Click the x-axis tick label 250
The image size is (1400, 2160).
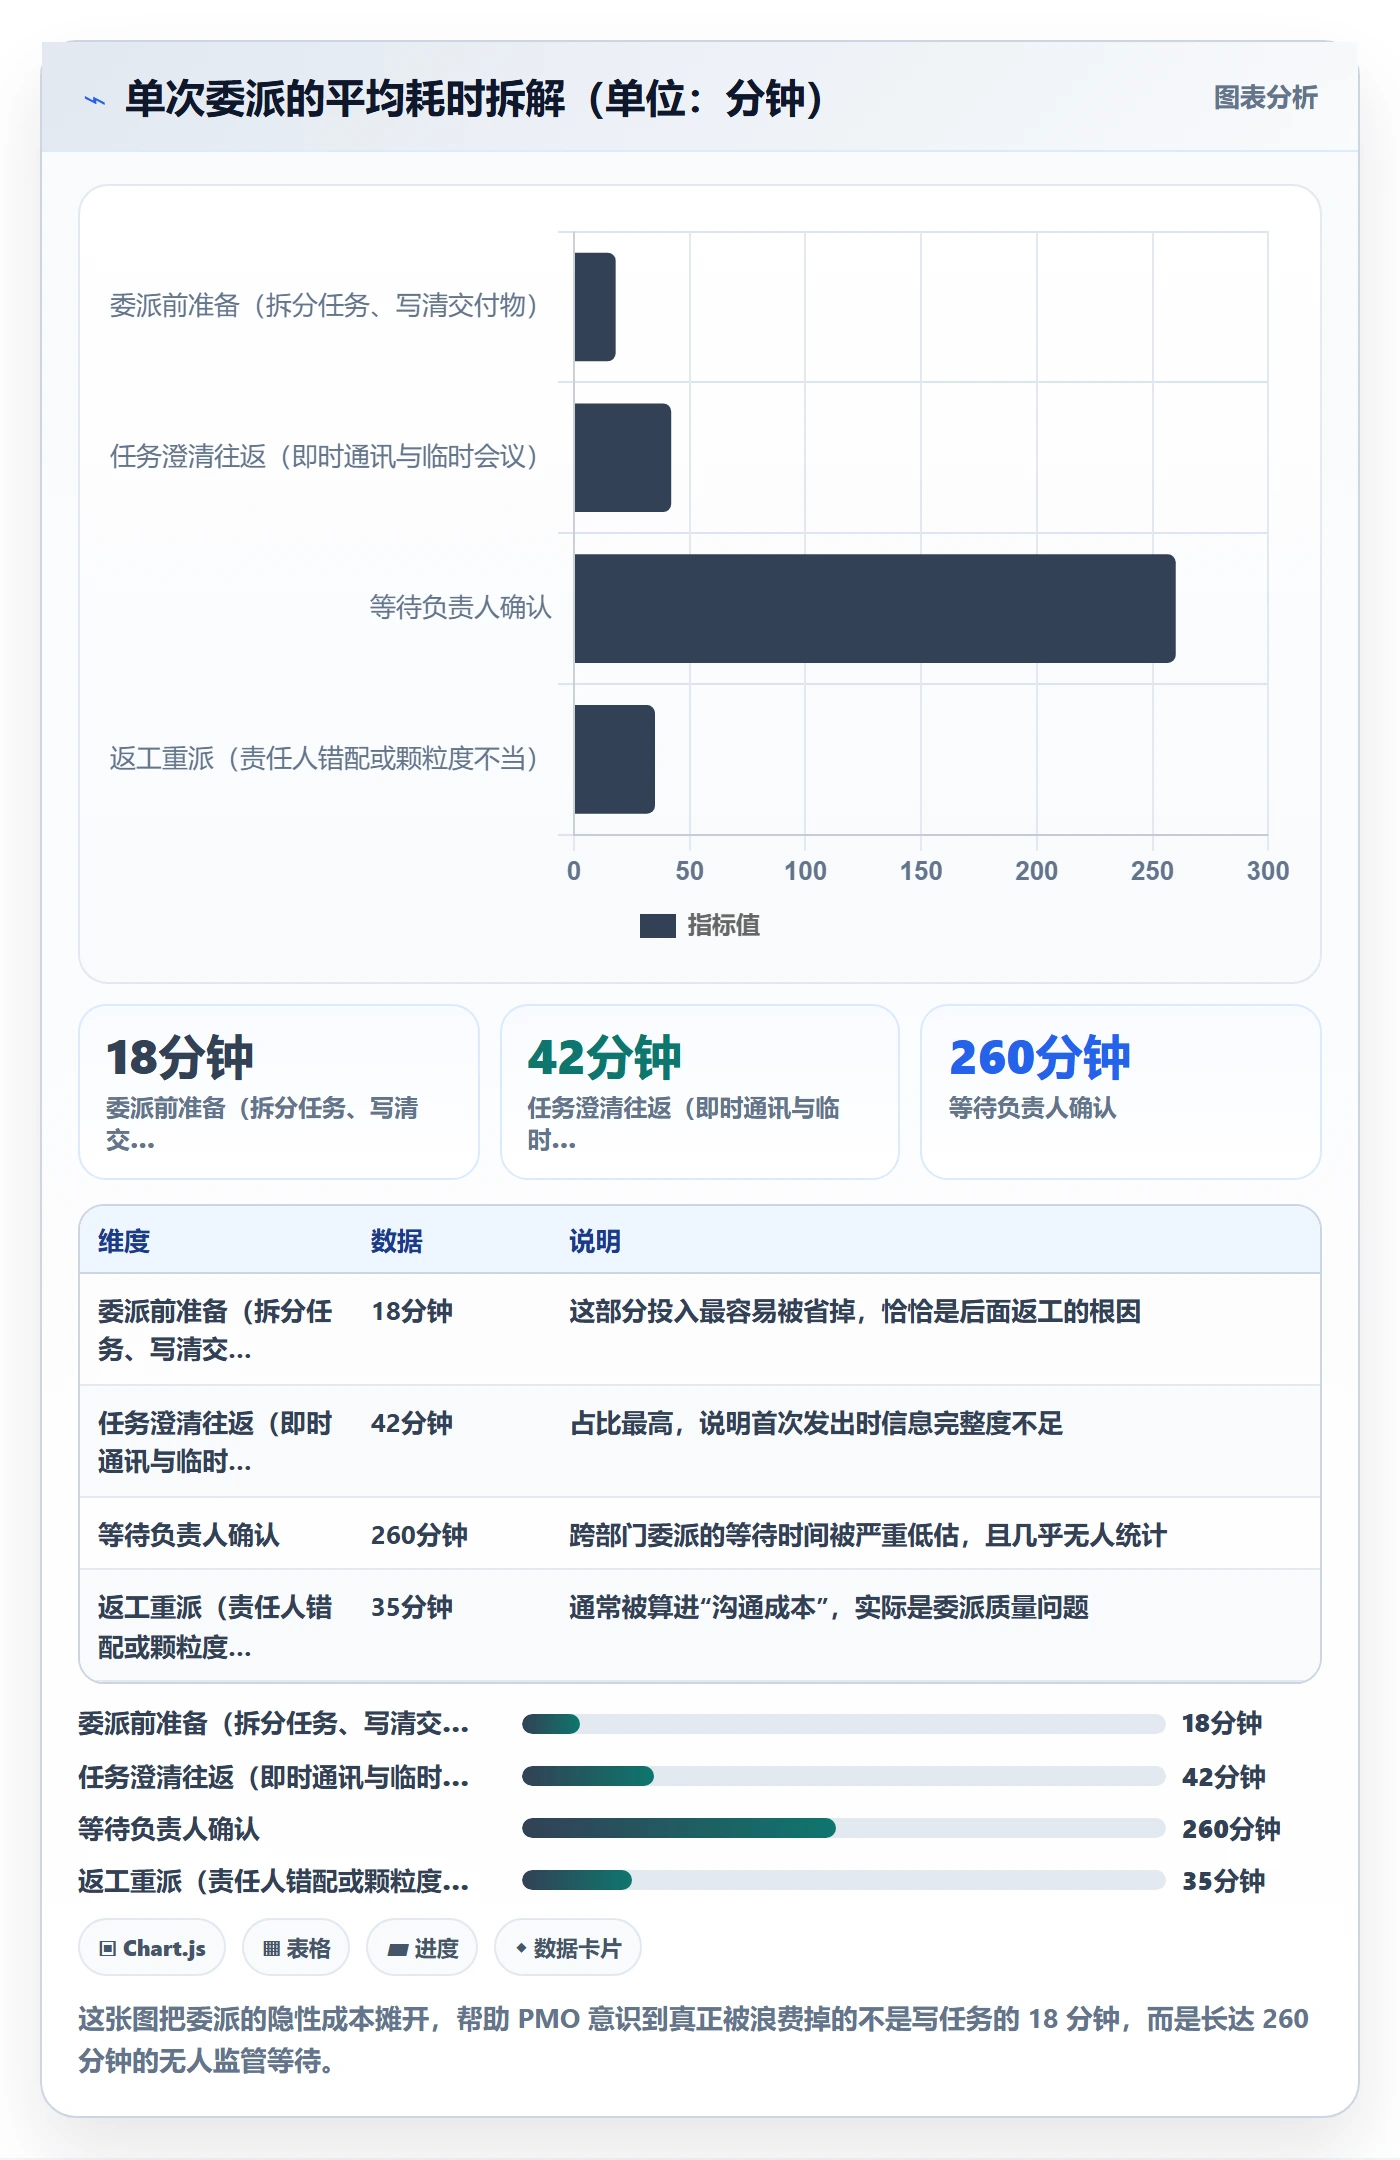pos(1152,871)
